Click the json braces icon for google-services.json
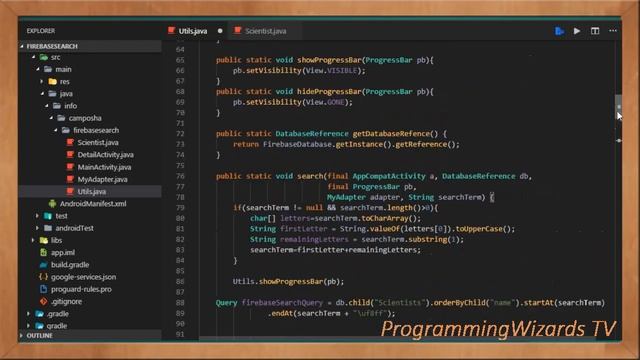The width and height of the screenshot is (640, 360). (x=43, y=277)
